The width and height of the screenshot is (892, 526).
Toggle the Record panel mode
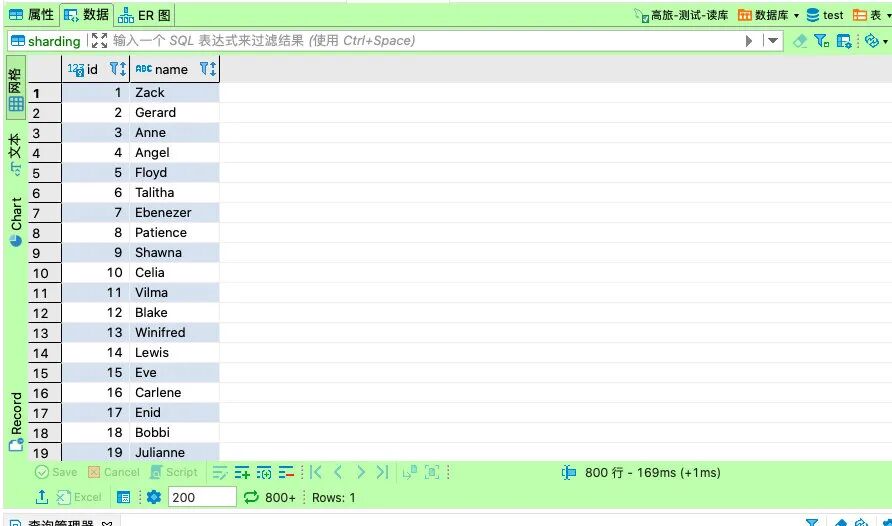point(16,421)
